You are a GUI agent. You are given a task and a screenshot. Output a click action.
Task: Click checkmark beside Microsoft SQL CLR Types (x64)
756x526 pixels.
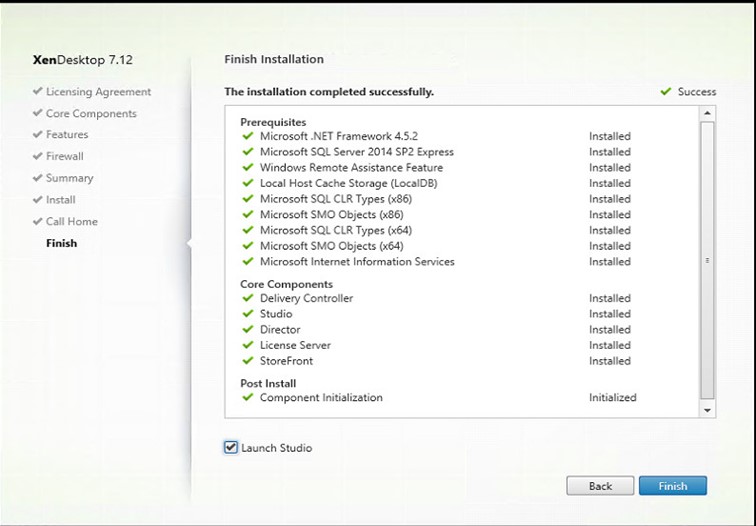tap(248, 230)
